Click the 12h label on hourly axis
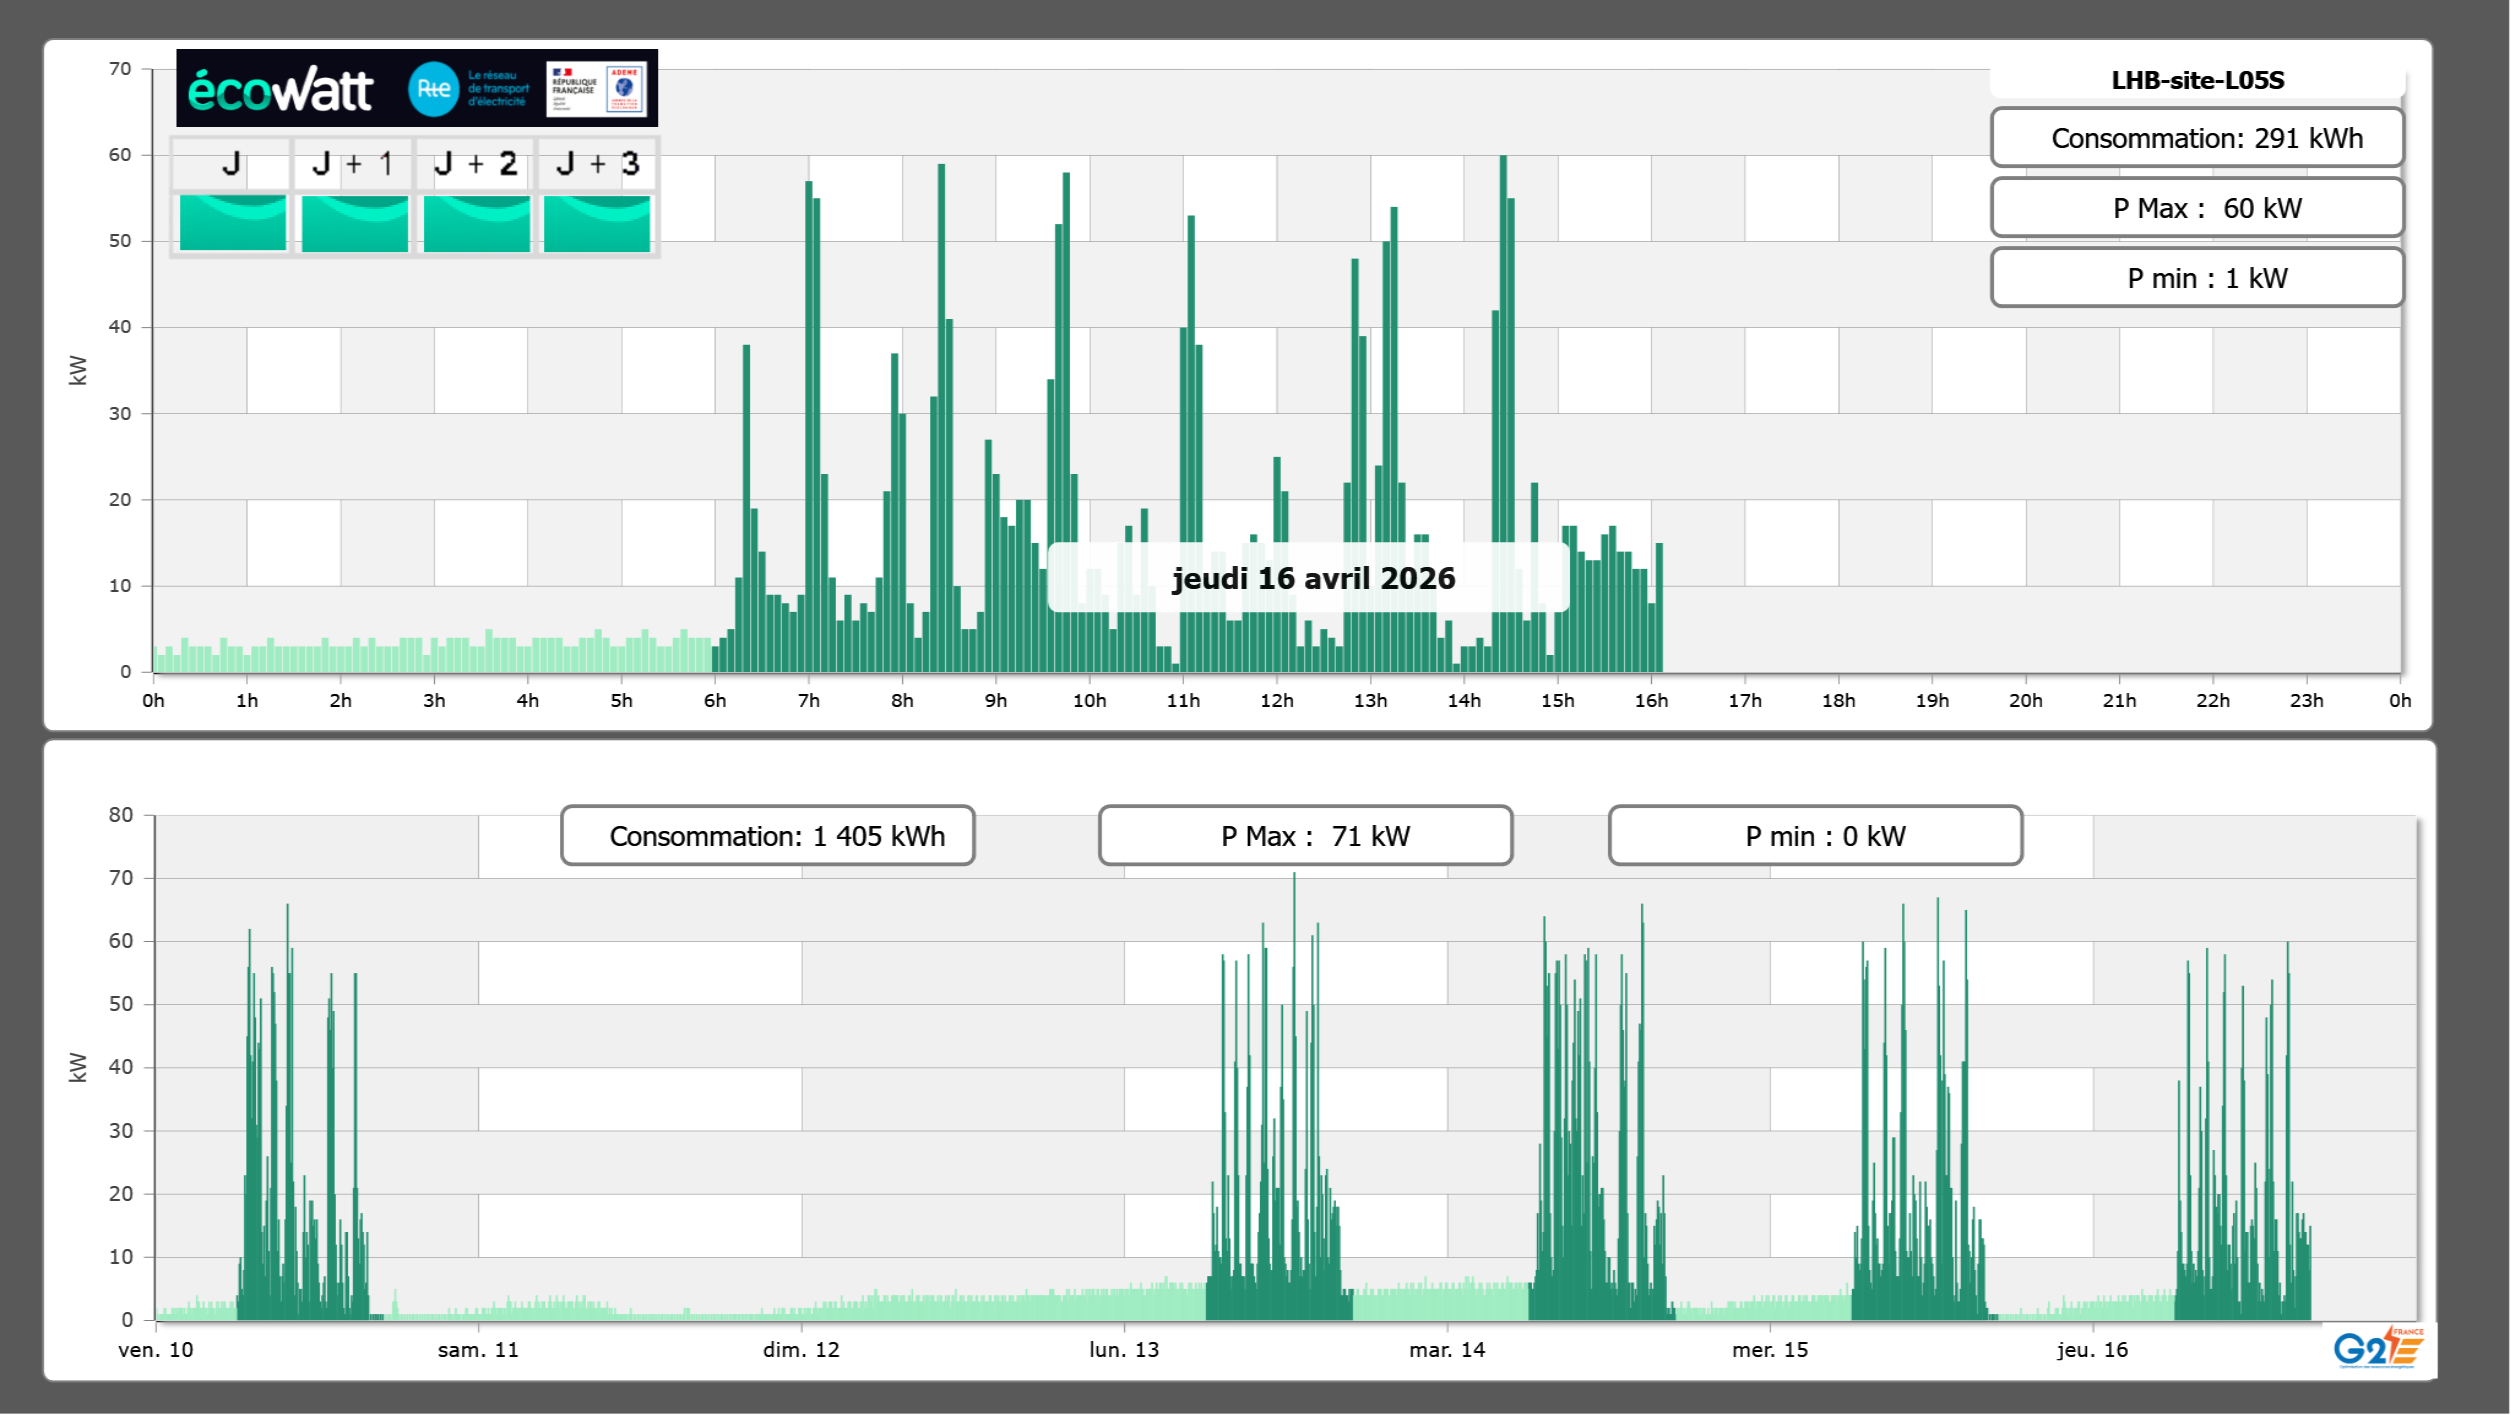The width and height of the screenshot is (2511, 1415). [1276, 701]
